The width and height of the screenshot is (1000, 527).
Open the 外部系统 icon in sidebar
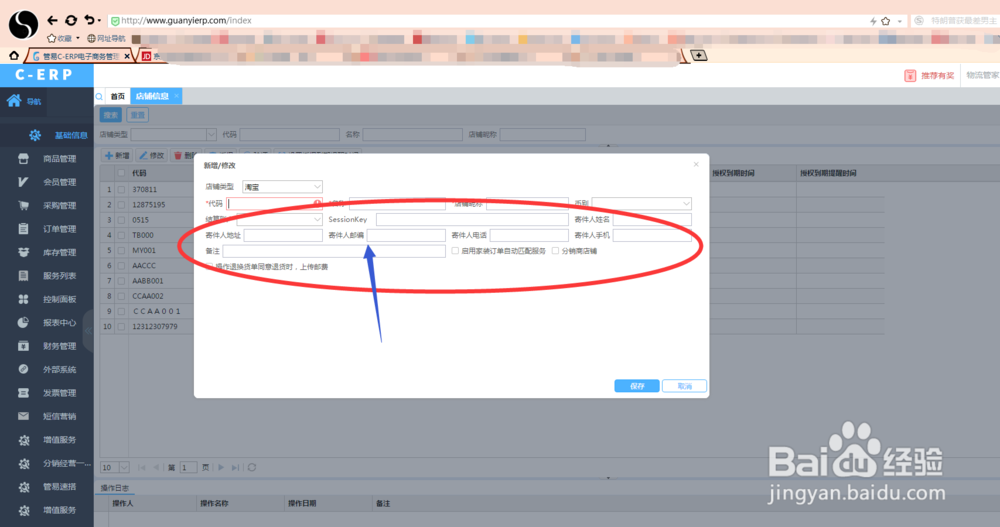pyautogui.click(x=24, y=369)
